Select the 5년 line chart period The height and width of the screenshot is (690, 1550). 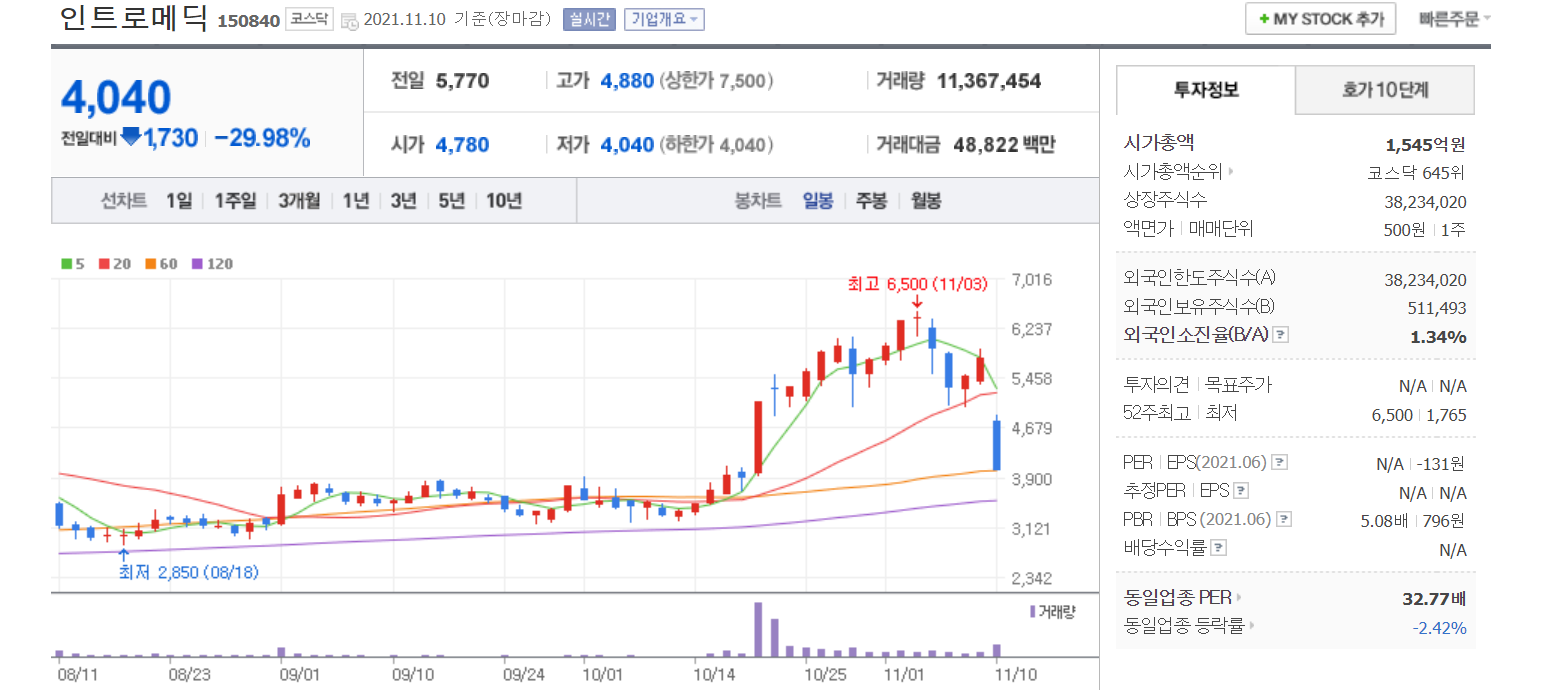tap(451, 201)
